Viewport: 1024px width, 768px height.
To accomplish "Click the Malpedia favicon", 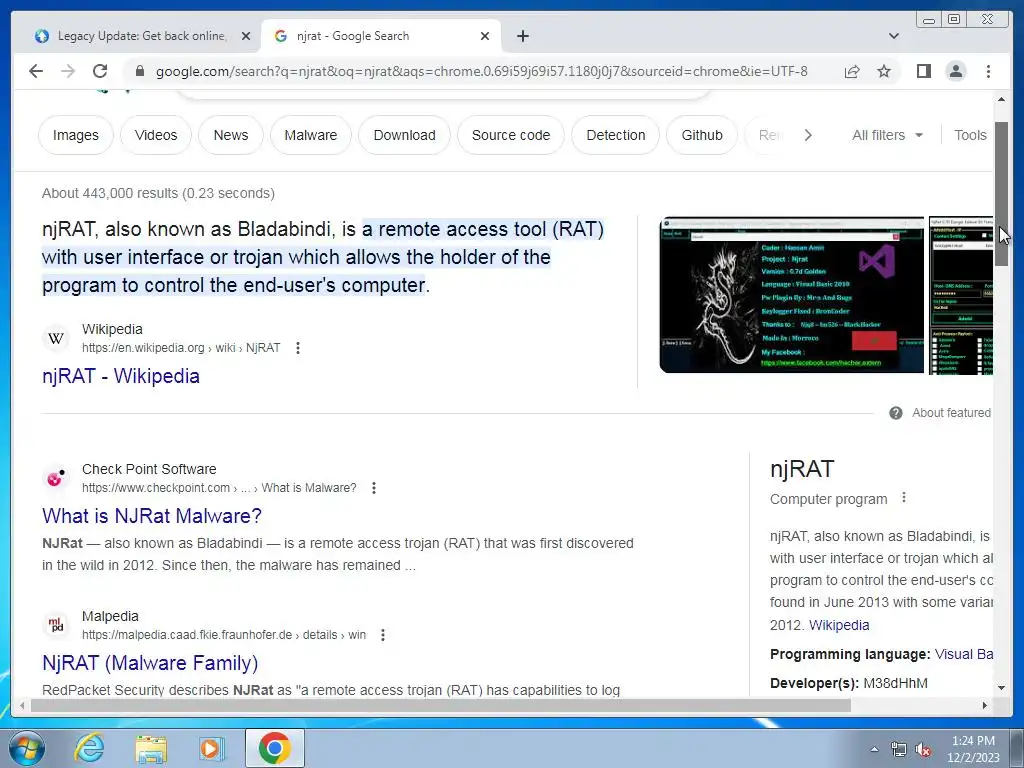I will coord(56,625).
